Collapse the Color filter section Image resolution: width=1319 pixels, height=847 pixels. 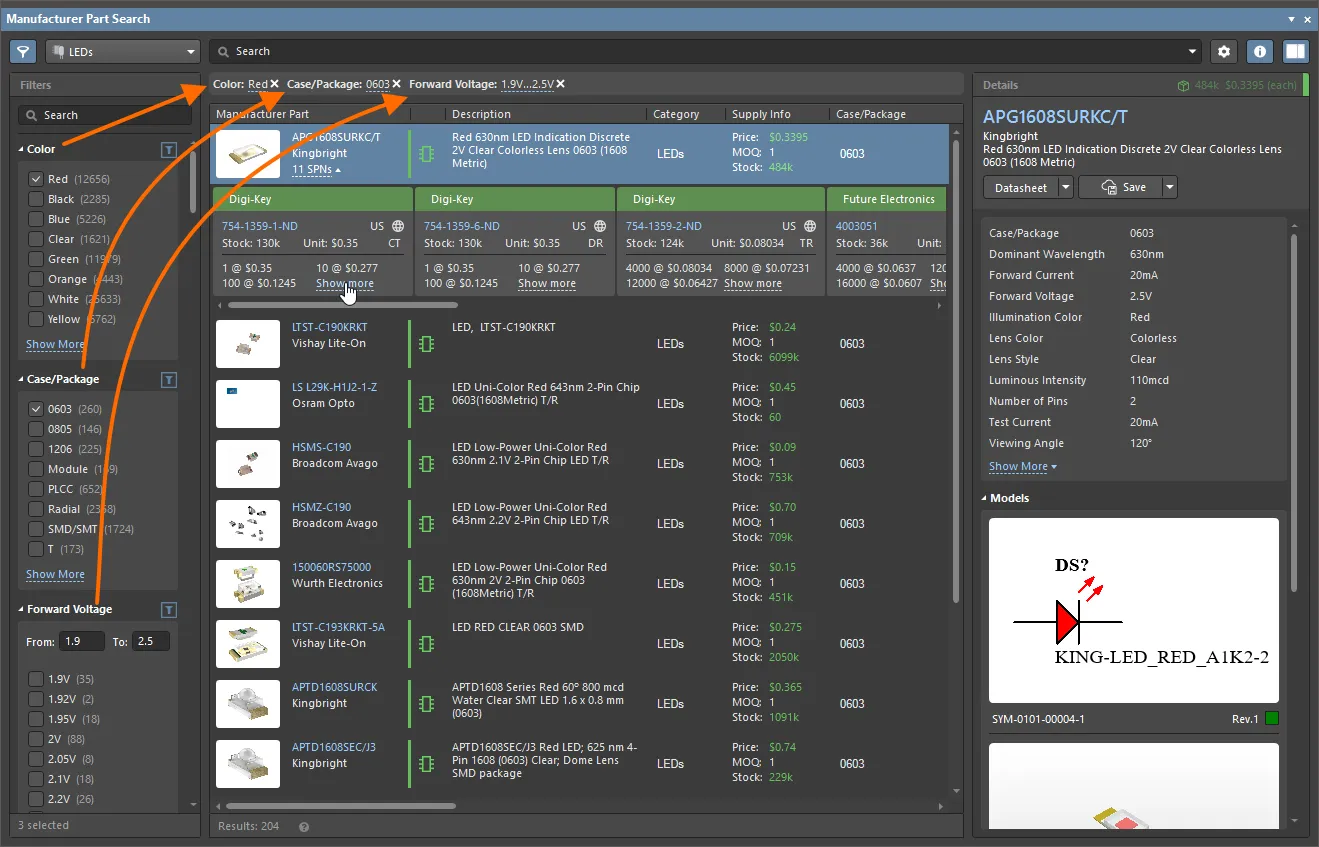21,150
